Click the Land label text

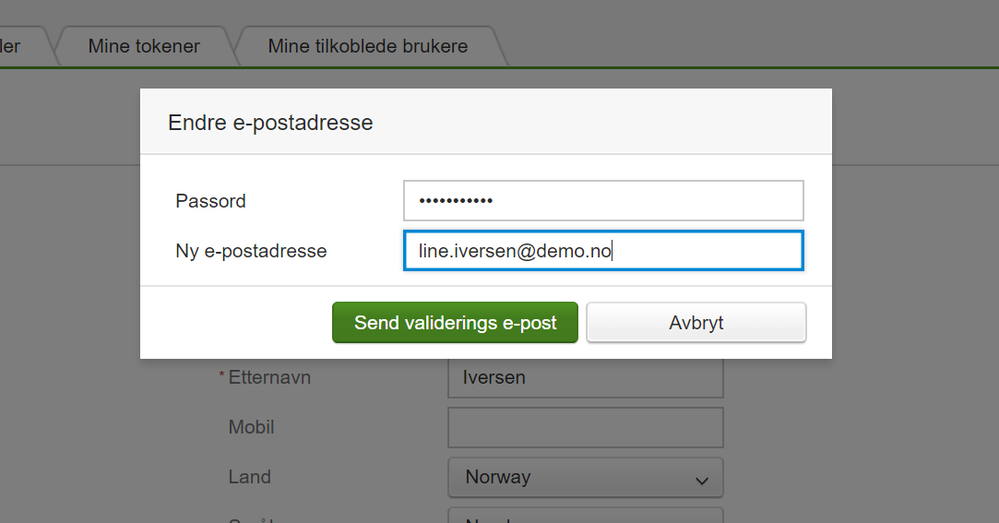tap(249, 477)
